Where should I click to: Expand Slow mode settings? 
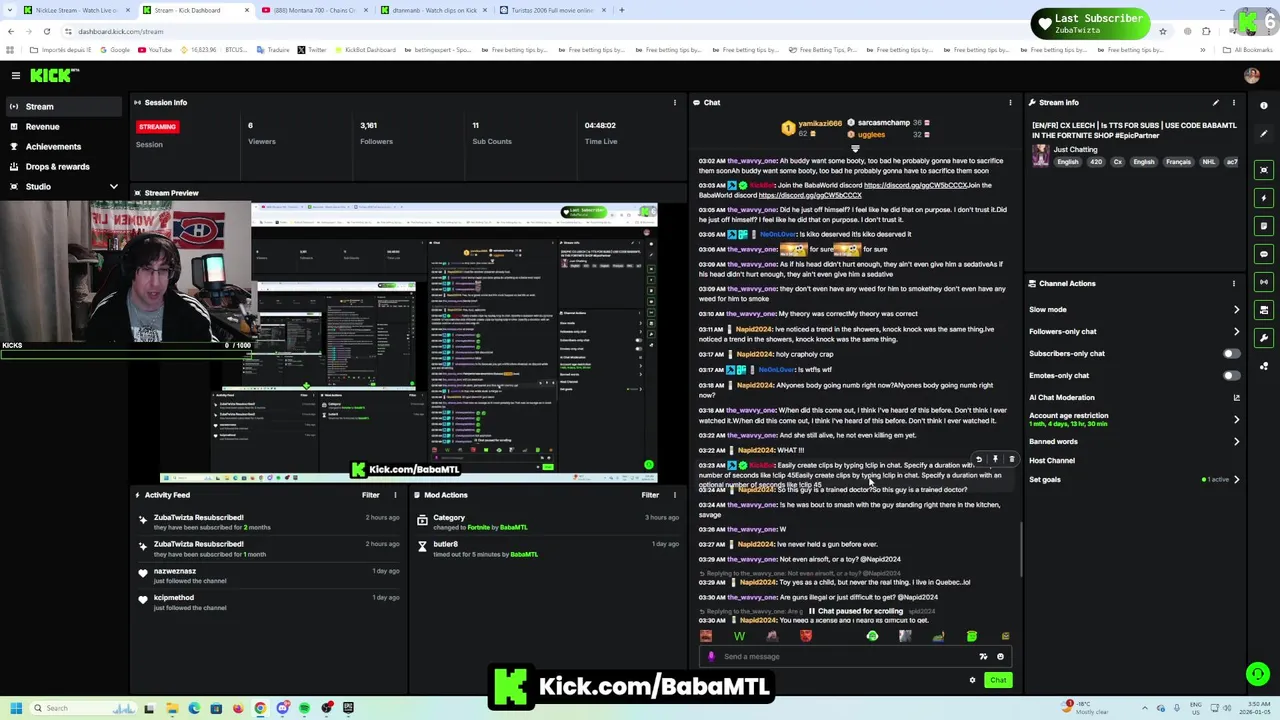(x=1236, y=309)
